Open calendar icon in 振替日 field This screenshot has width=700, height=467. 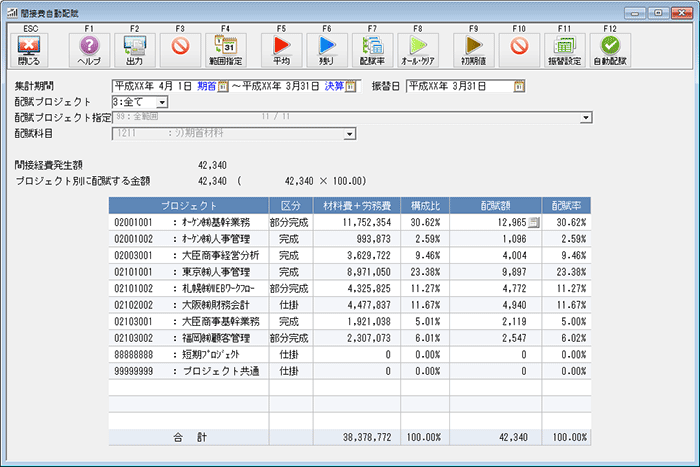point(519,86)
